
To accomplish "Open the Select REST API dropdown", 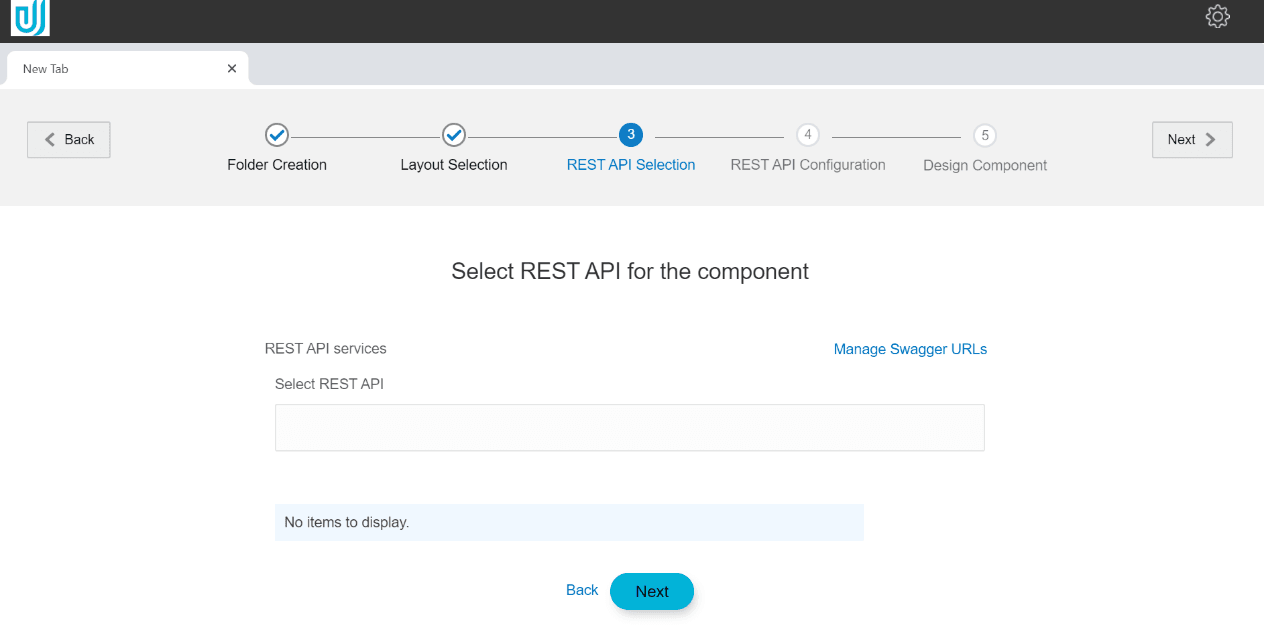I will pyautogui.click(x=629, y=427).
